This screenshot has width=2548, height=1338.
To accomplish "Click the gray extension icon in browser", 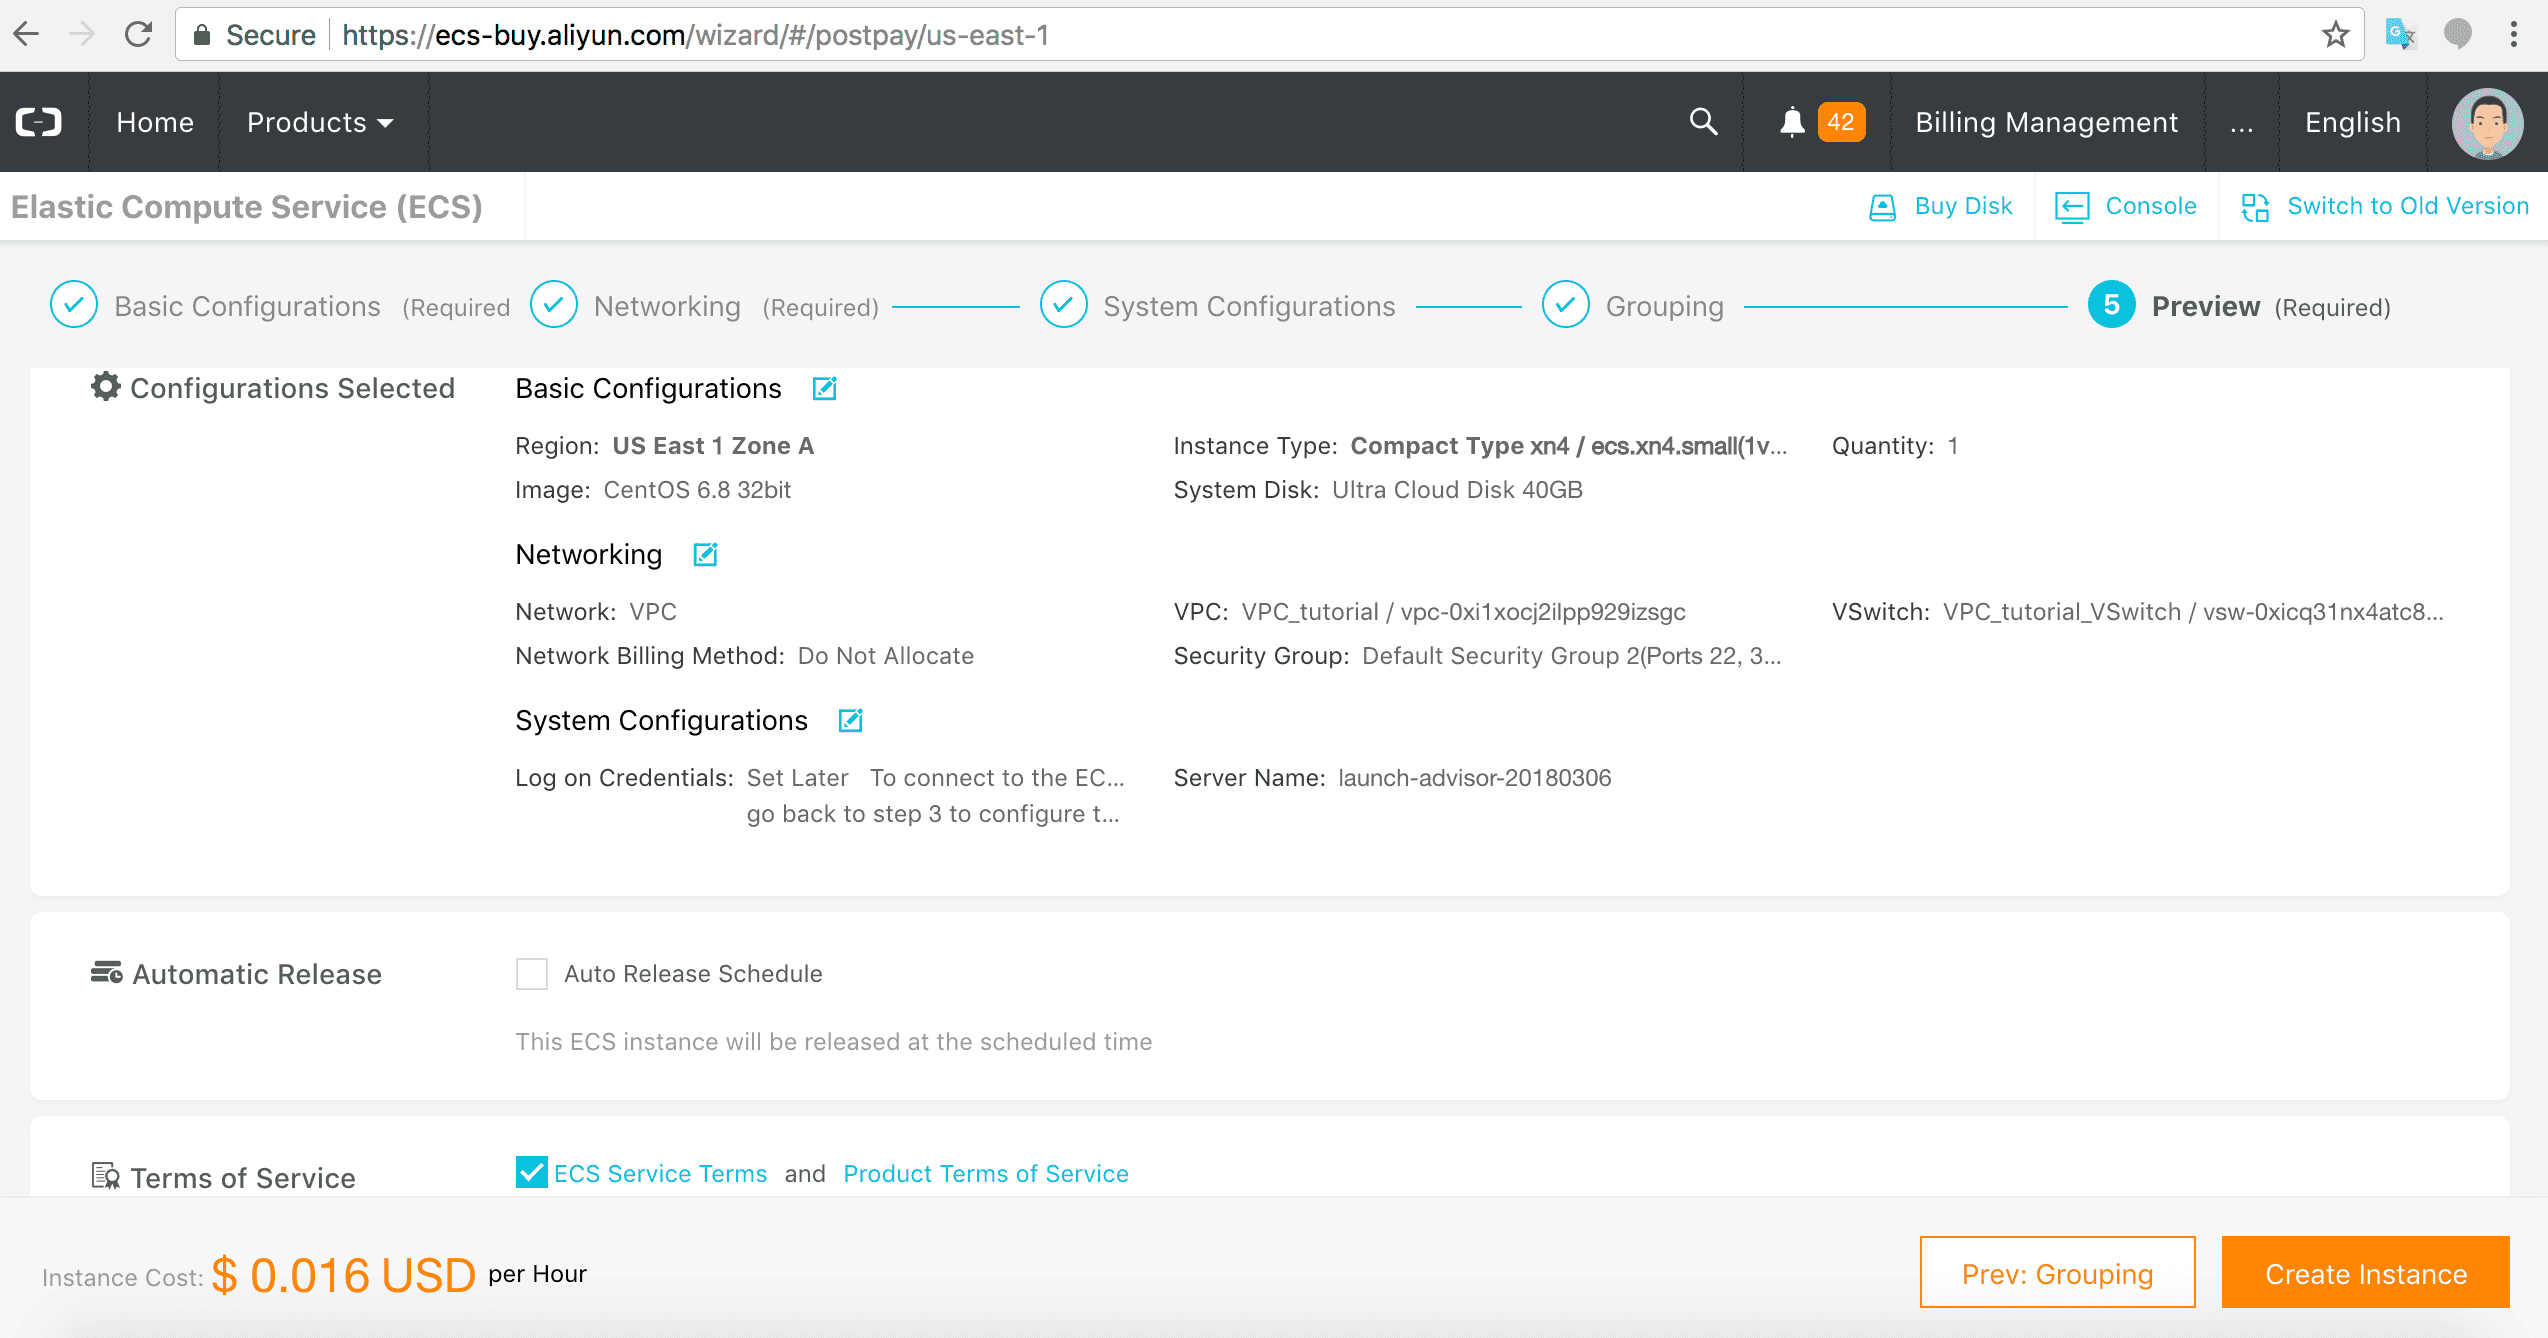I will pyautogui.click(x=2457, y=35).
